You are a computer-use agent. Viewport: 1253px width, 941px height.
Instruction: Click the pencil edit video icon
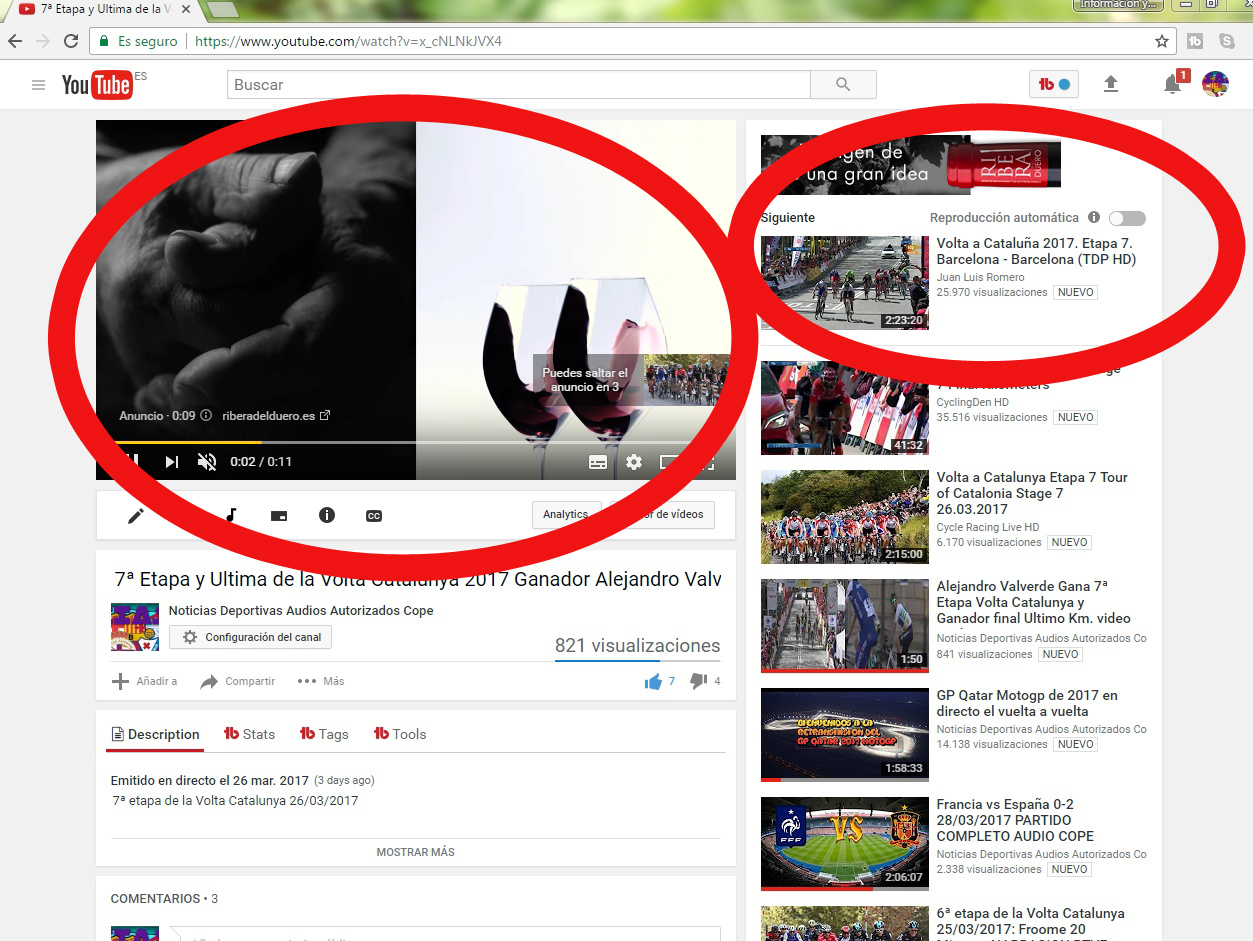coord(136,516)
